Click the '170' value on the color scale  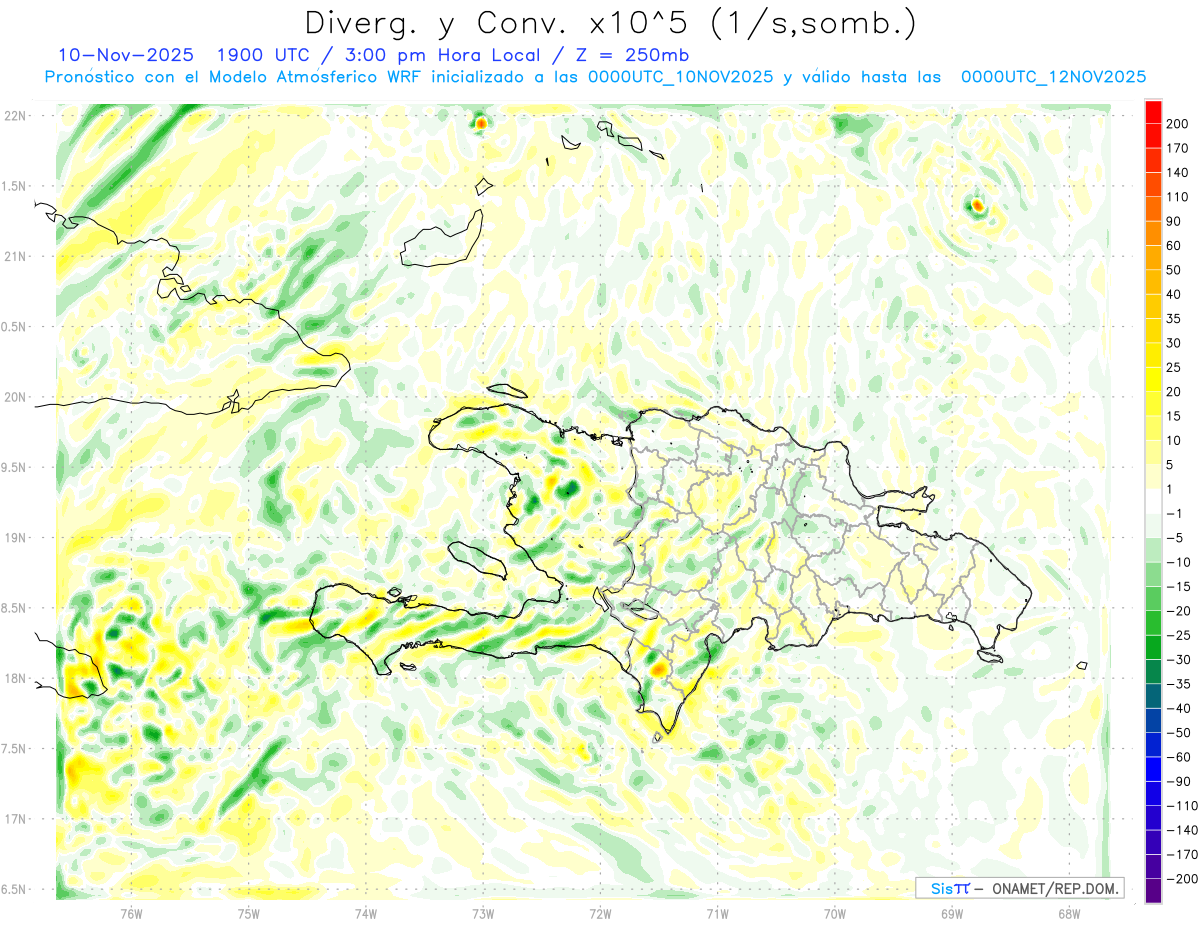(1177, 148)
